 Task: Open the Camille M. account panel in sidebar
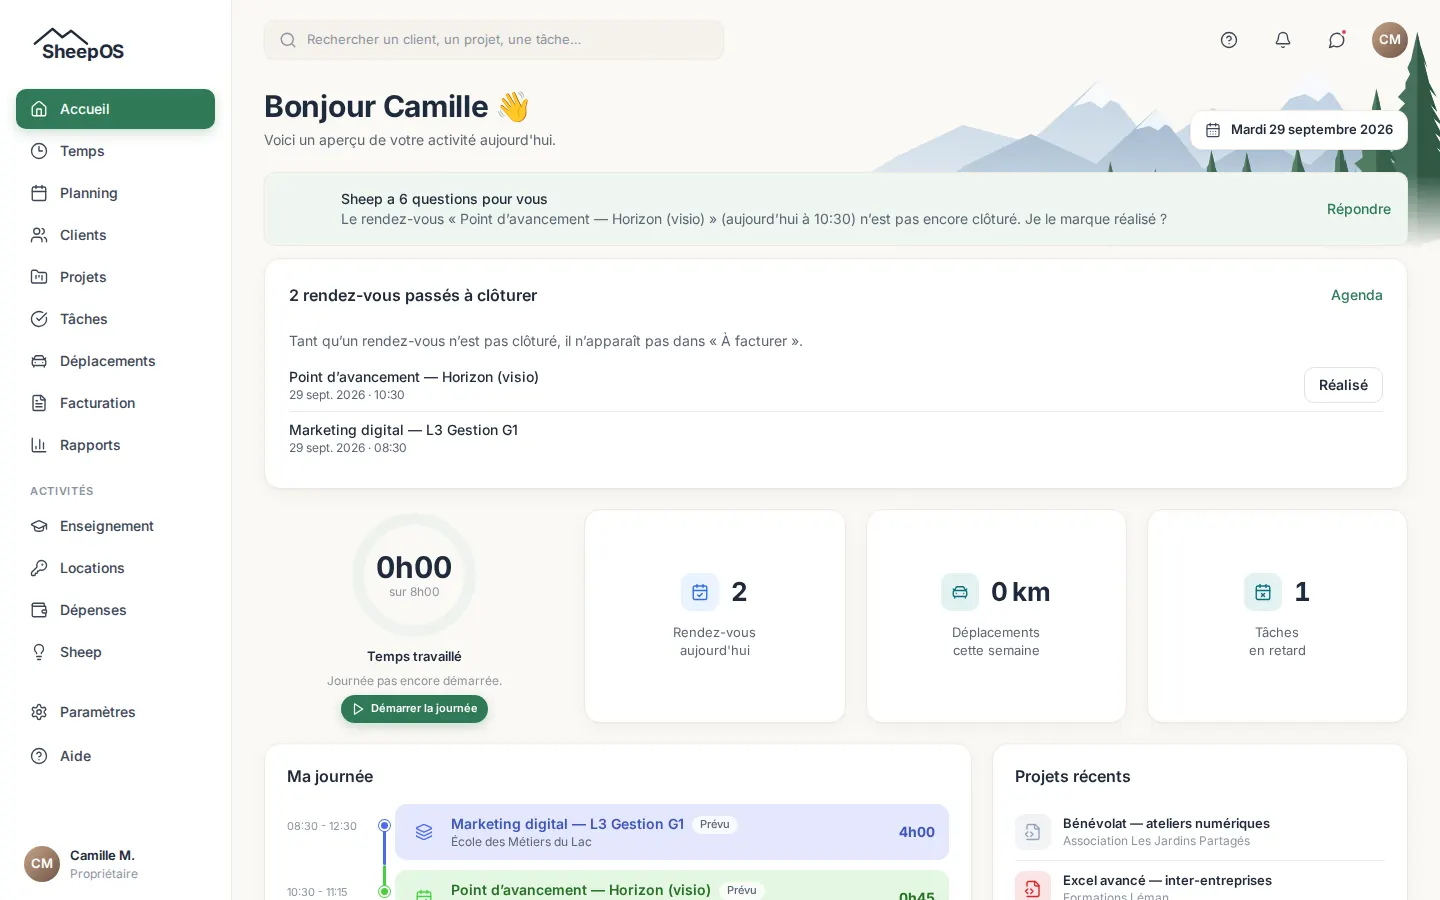115,864
